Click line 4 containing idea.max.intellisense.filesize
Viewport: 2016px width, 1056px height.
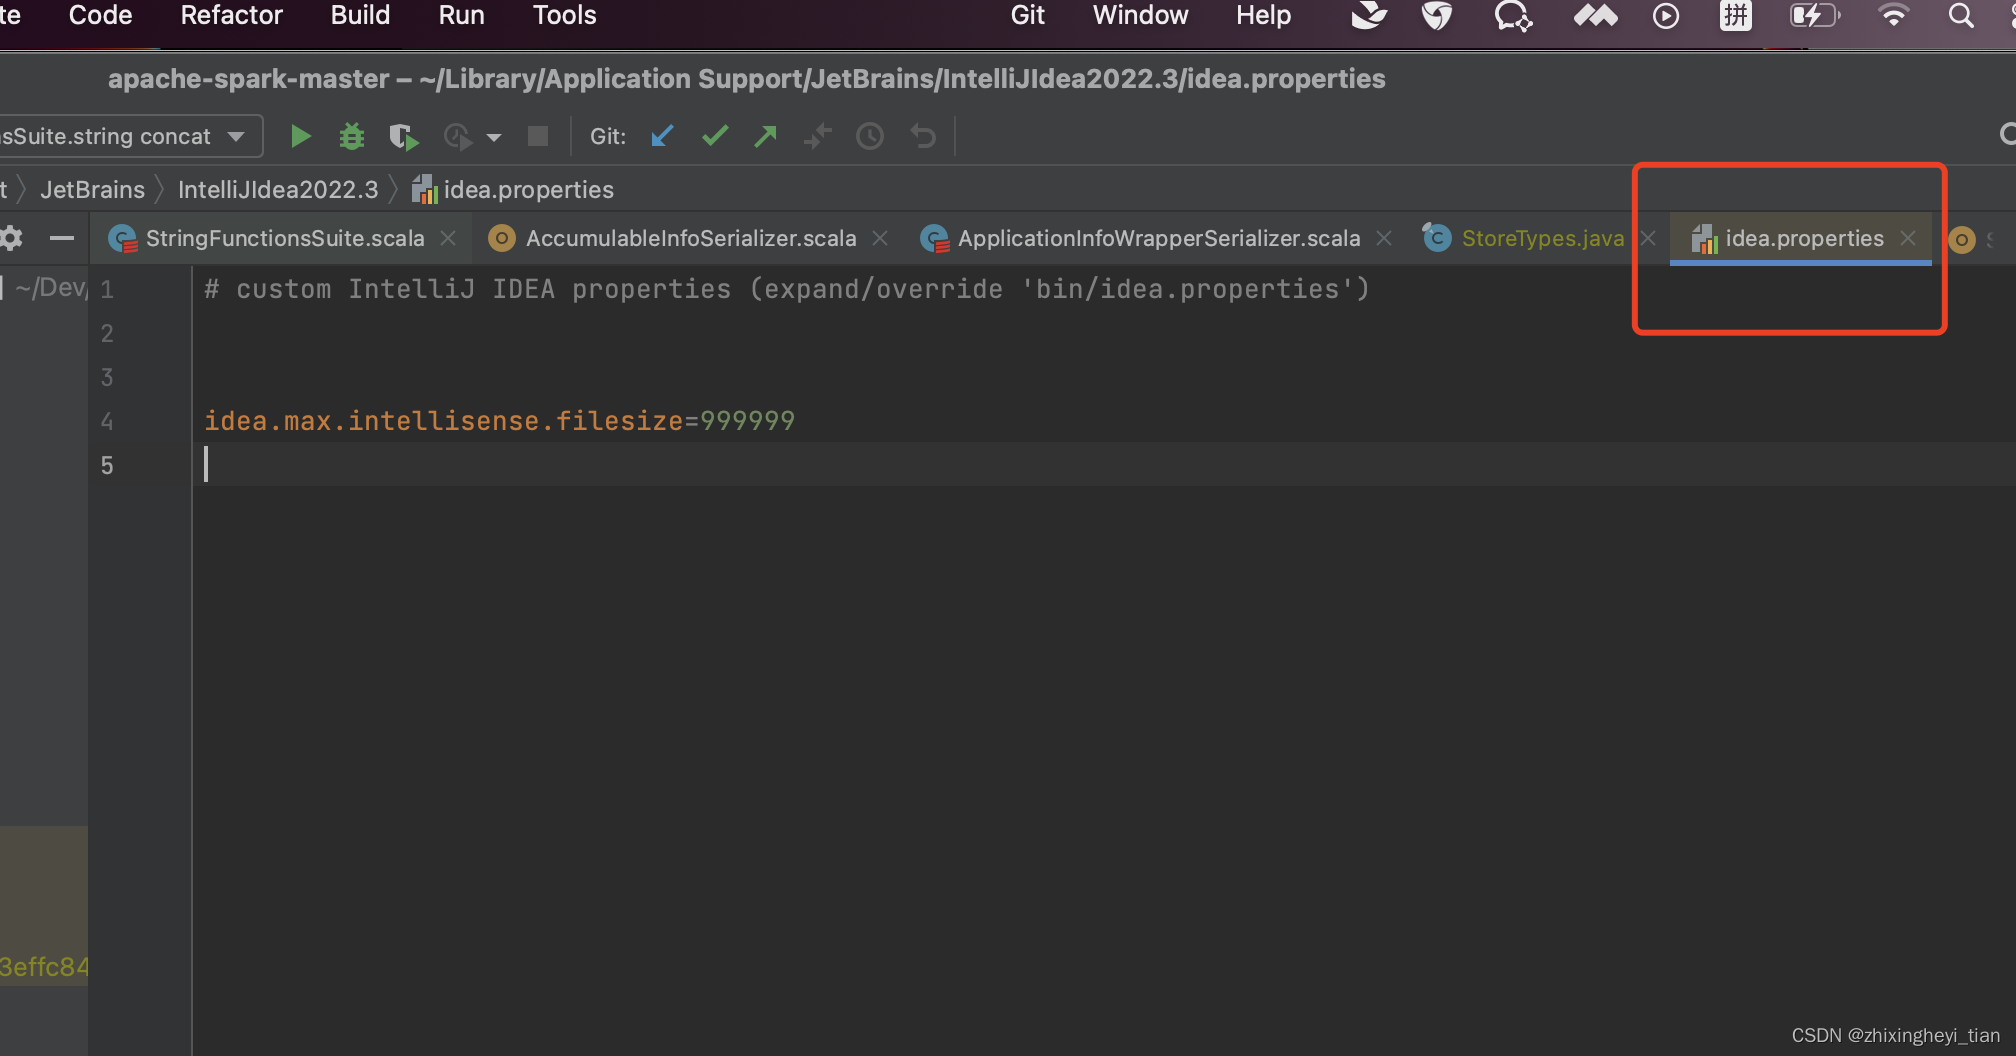(499, 420)
